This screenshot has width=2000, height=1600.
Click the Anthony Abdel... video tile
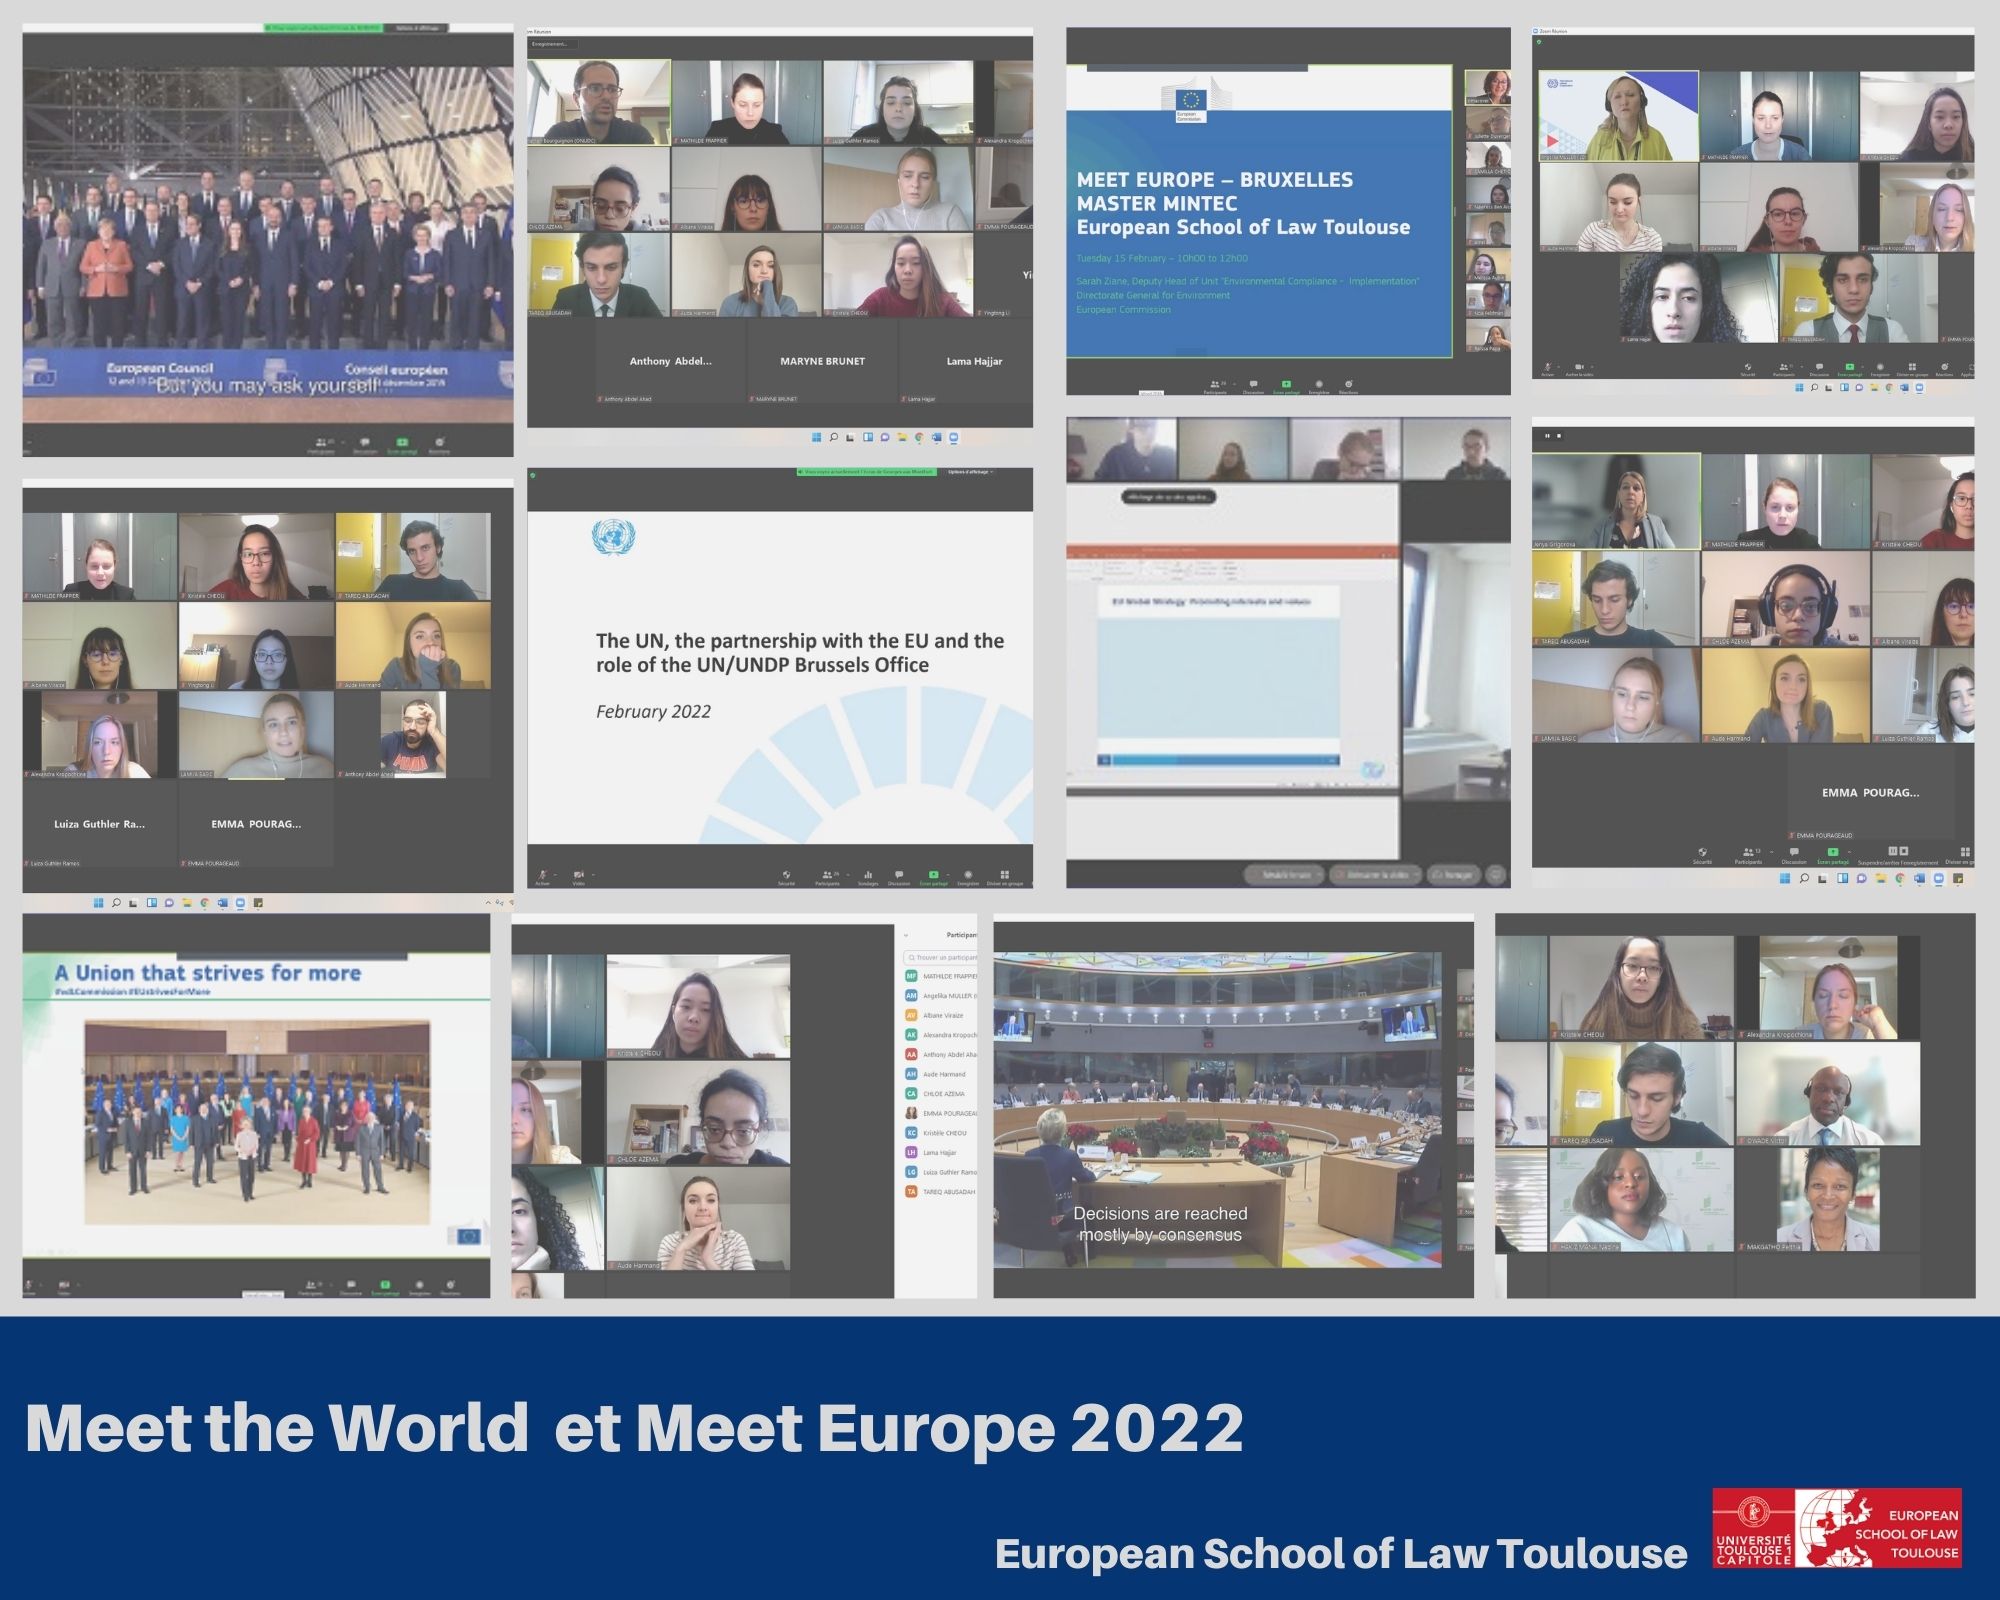point(671,361)
